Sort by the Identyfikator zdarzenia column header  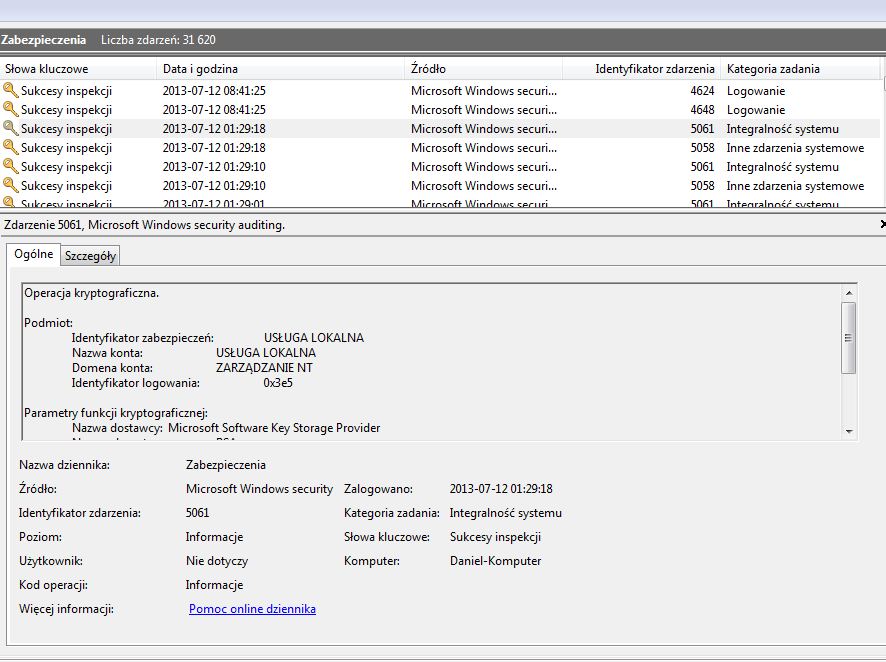click(641, 69)
